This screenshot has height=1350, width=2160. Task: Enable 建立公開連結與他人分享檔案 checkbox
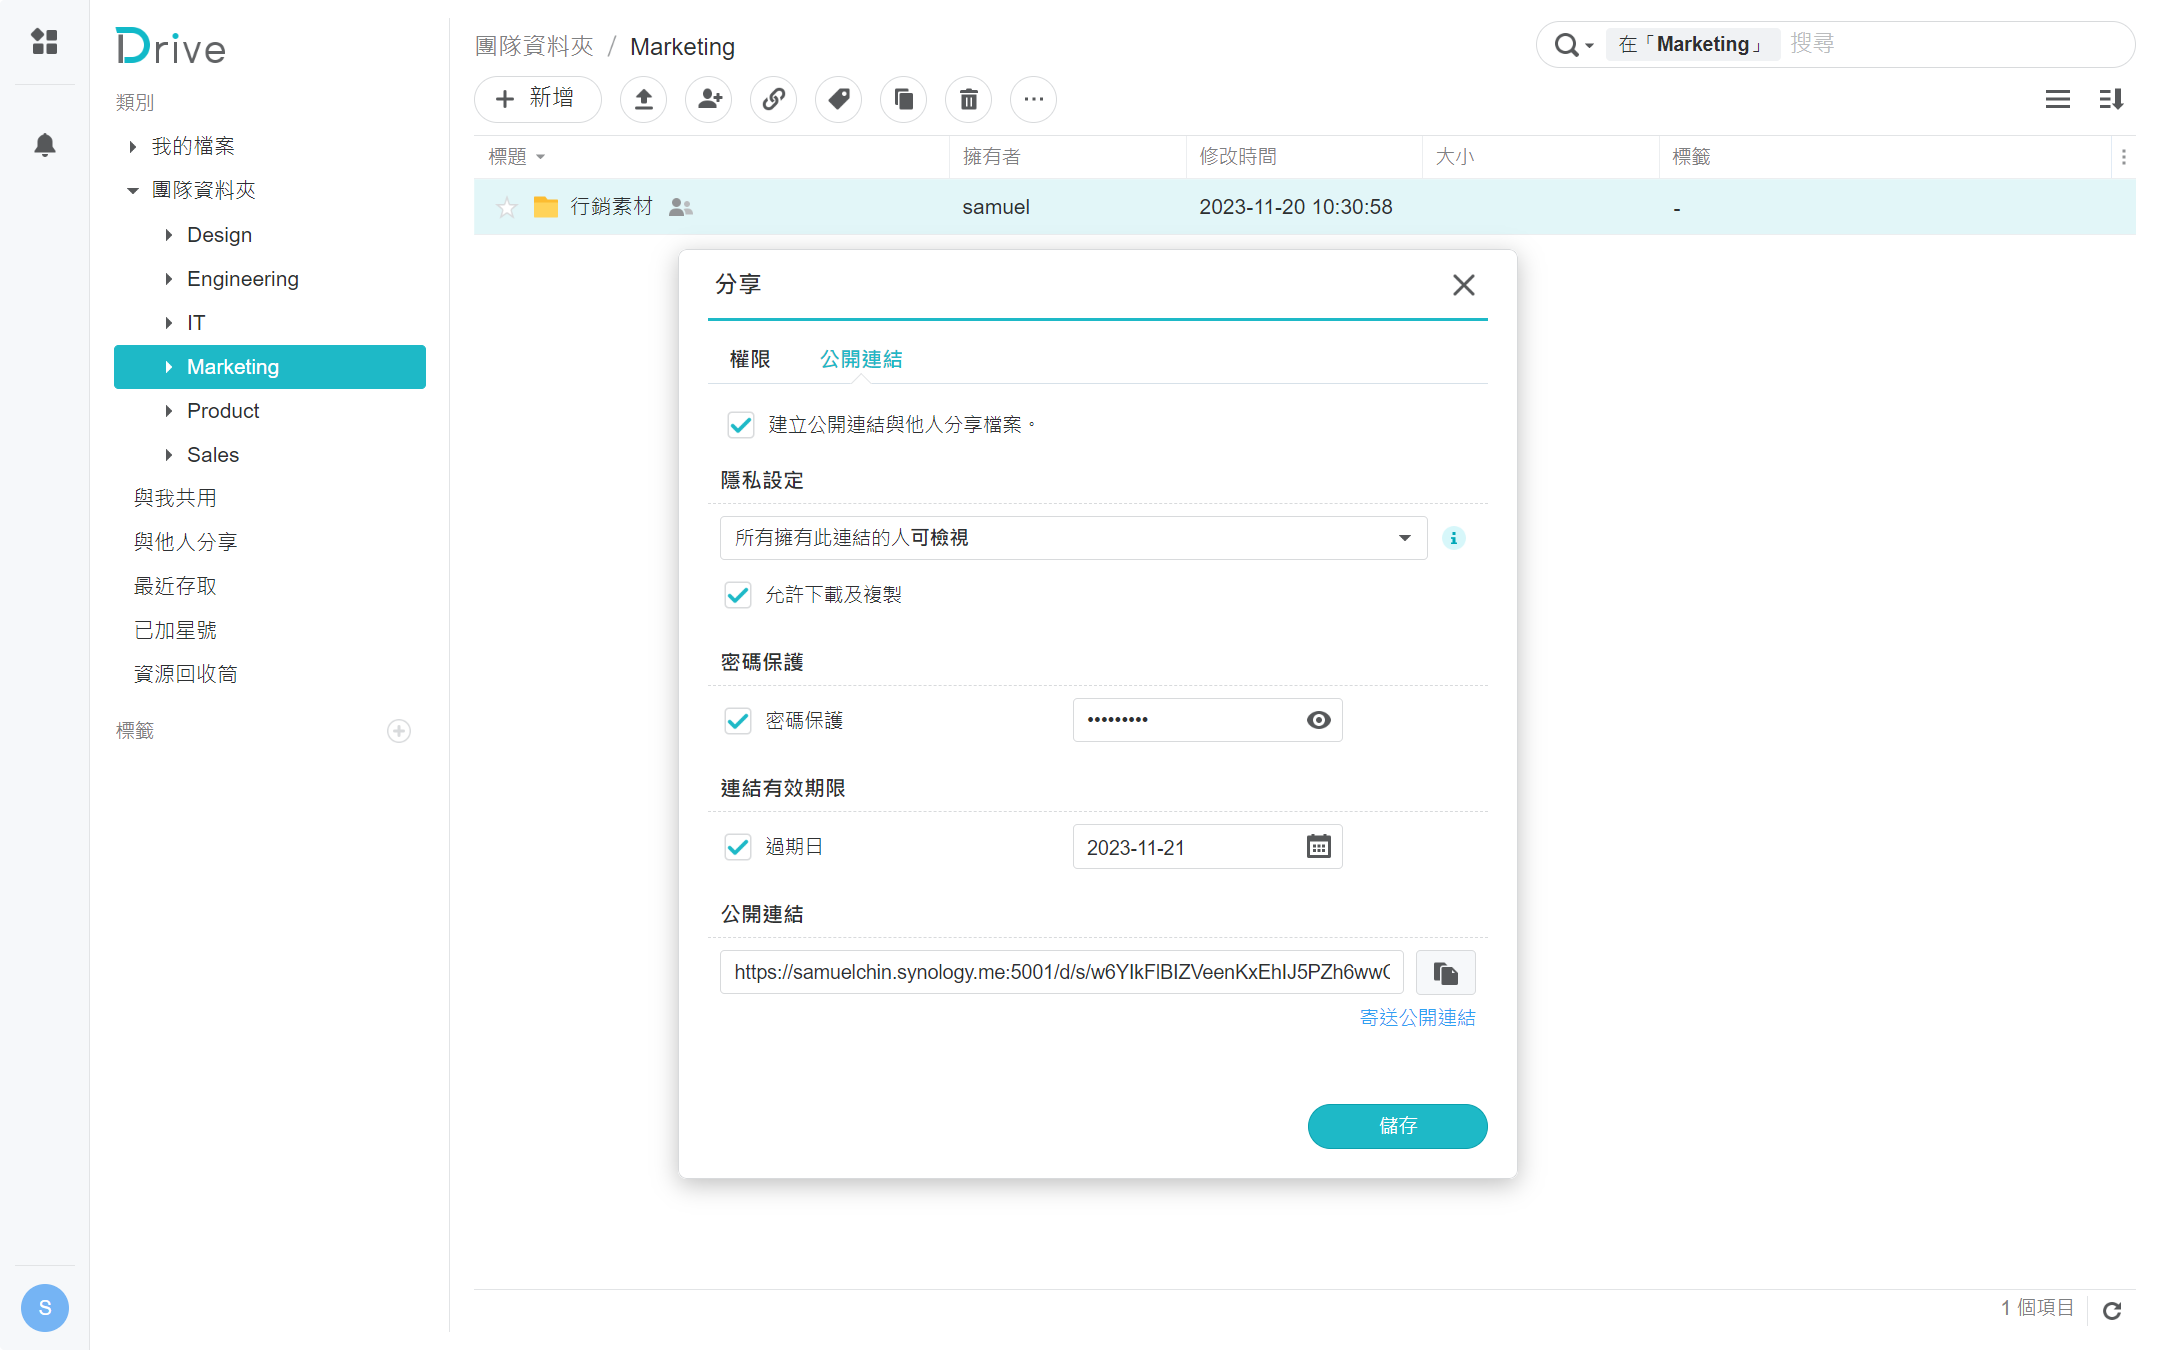[740, 424]
